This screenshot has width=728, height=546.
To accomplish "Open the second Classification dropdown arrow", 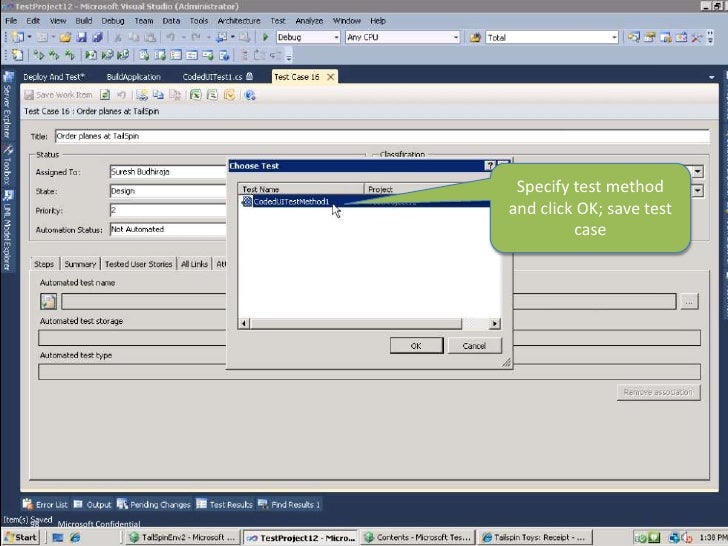I will [x=697, y=191].
